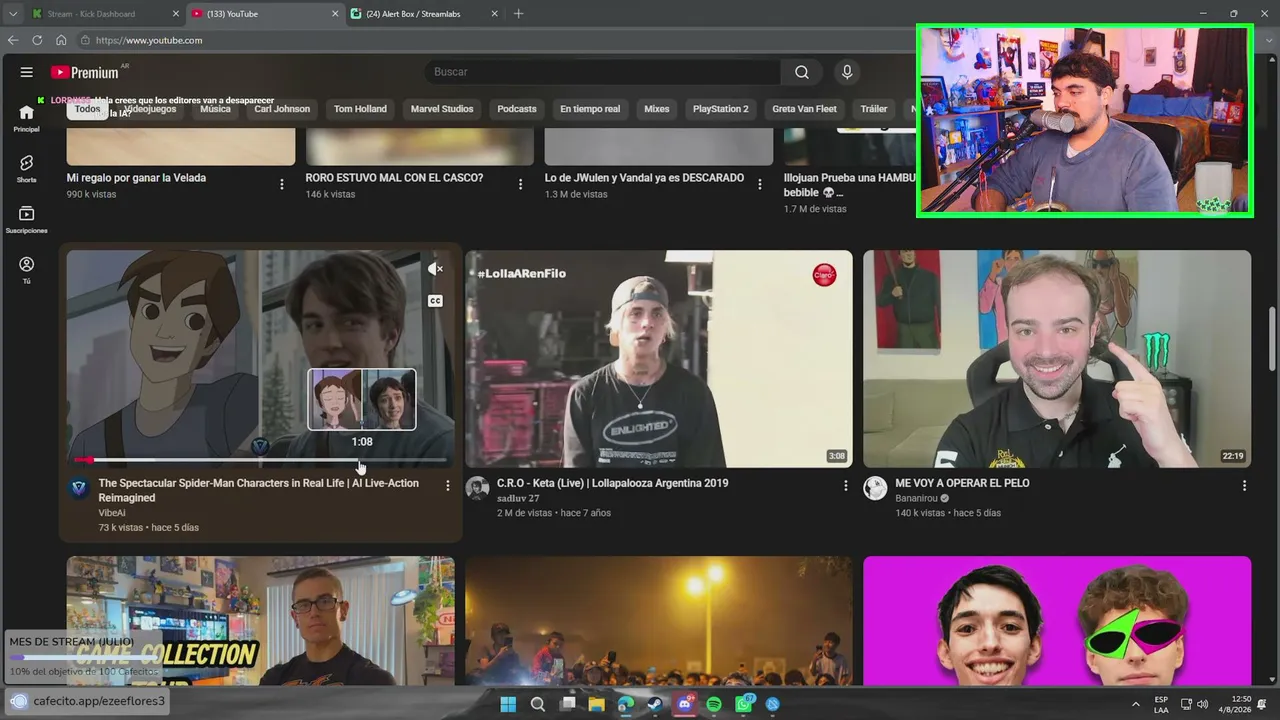1280x720 pixels.
Task: Show hidden system tray icons
Action: [x=1135, y=704]
